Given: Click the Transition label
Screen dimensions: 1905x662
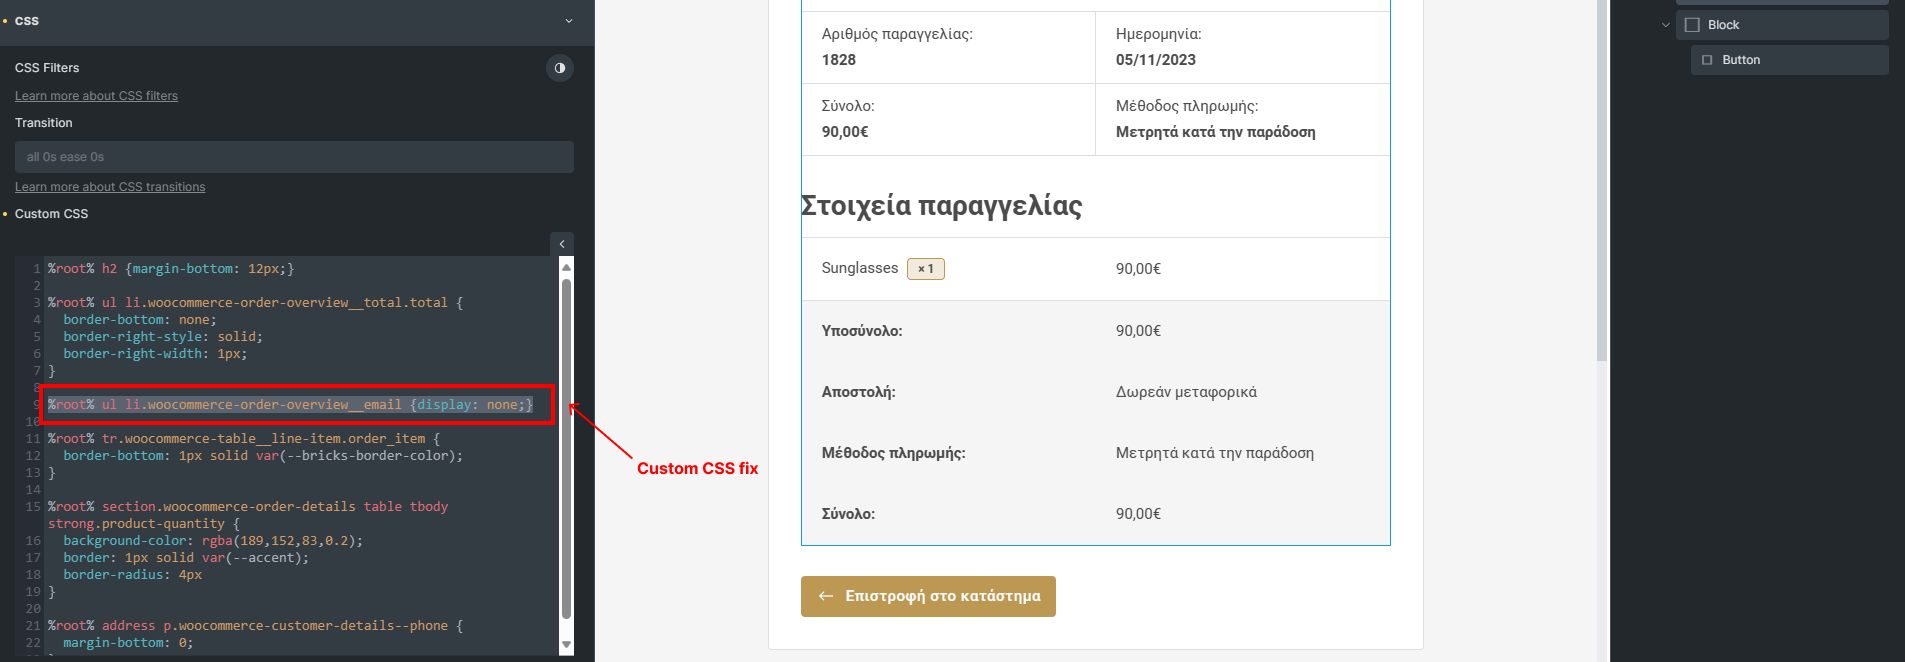Looking at the screenshot, I should click(44, 123).
